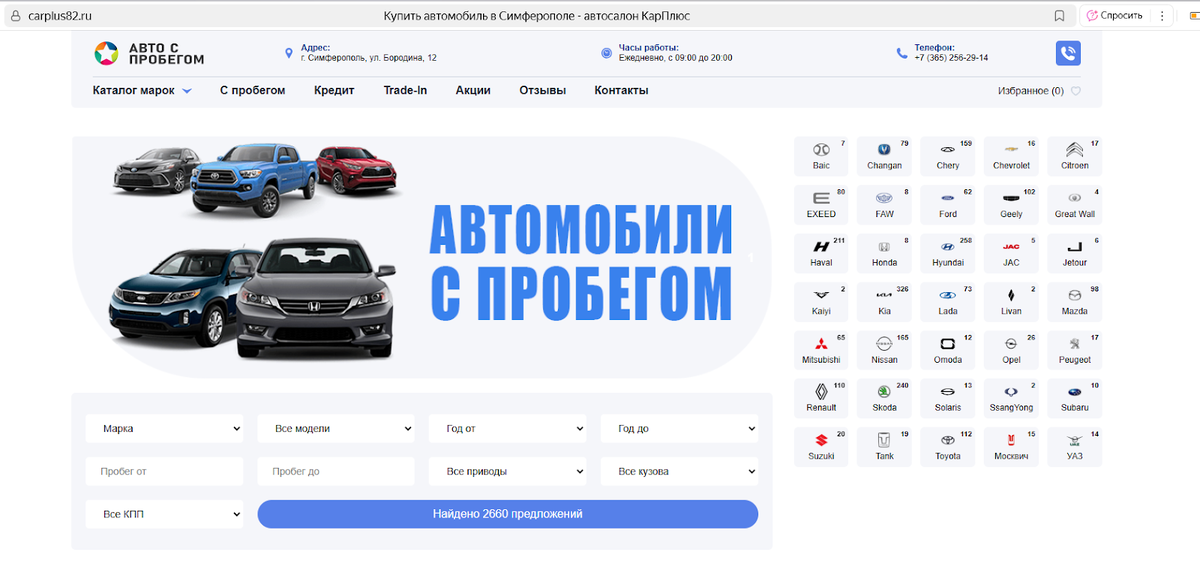Screen dimensions: 1200x567
Task: Select the Renault brand logo
Action: coord(821,392)
